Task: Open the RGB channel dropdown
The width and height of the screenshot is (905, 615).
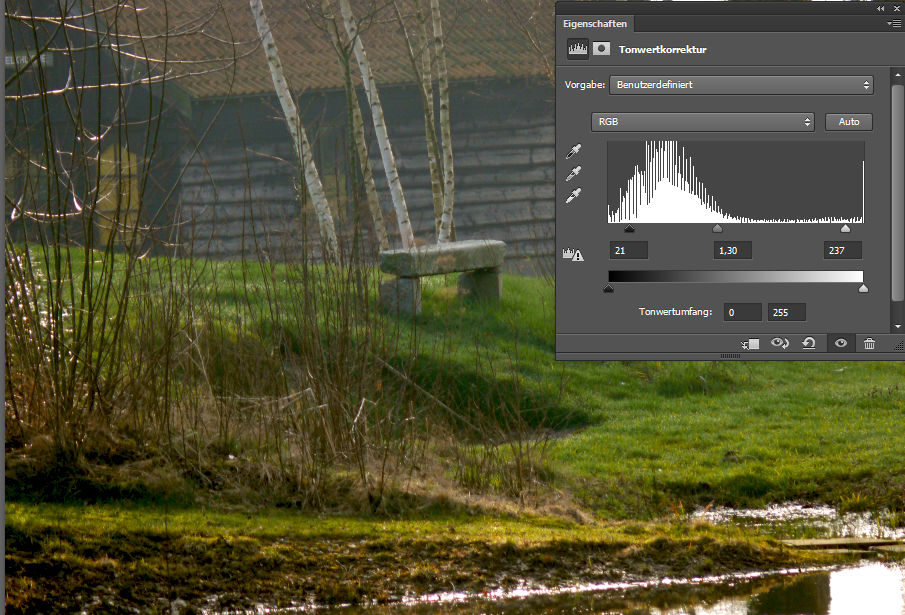Action: pos(703,122)
